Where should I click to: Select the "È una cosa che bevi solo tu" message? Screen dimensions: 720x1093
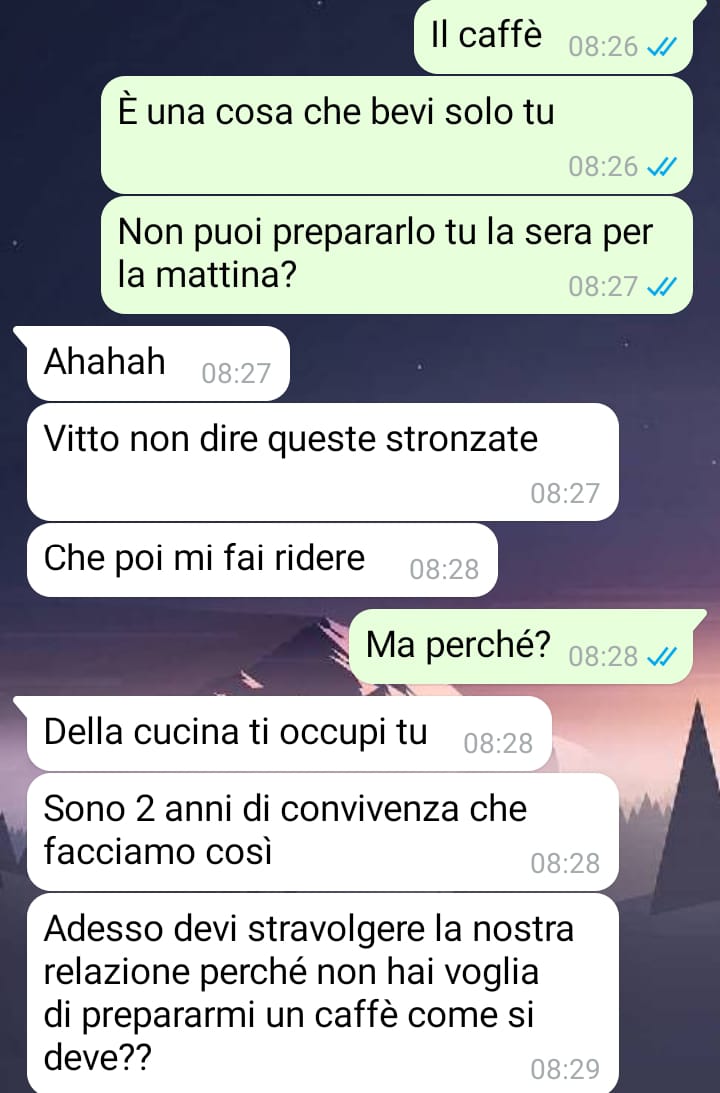tap(397, 135)
